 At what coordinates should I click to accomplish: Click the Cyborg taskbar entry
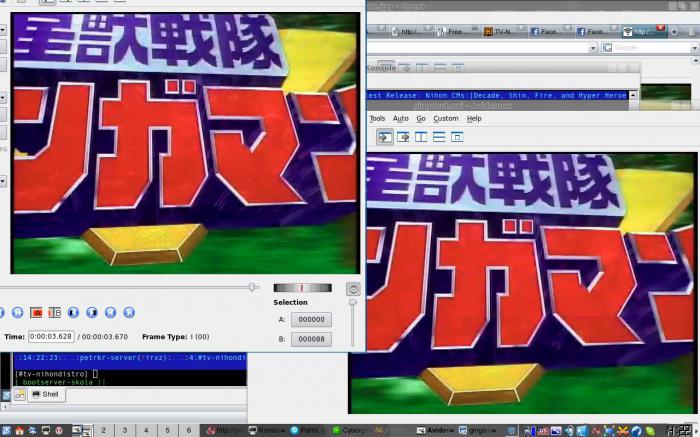tap(353, 430)
